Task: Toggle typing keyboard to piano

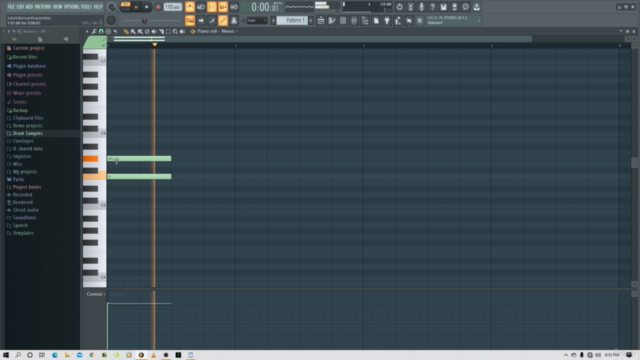Action: click(190, 20)
